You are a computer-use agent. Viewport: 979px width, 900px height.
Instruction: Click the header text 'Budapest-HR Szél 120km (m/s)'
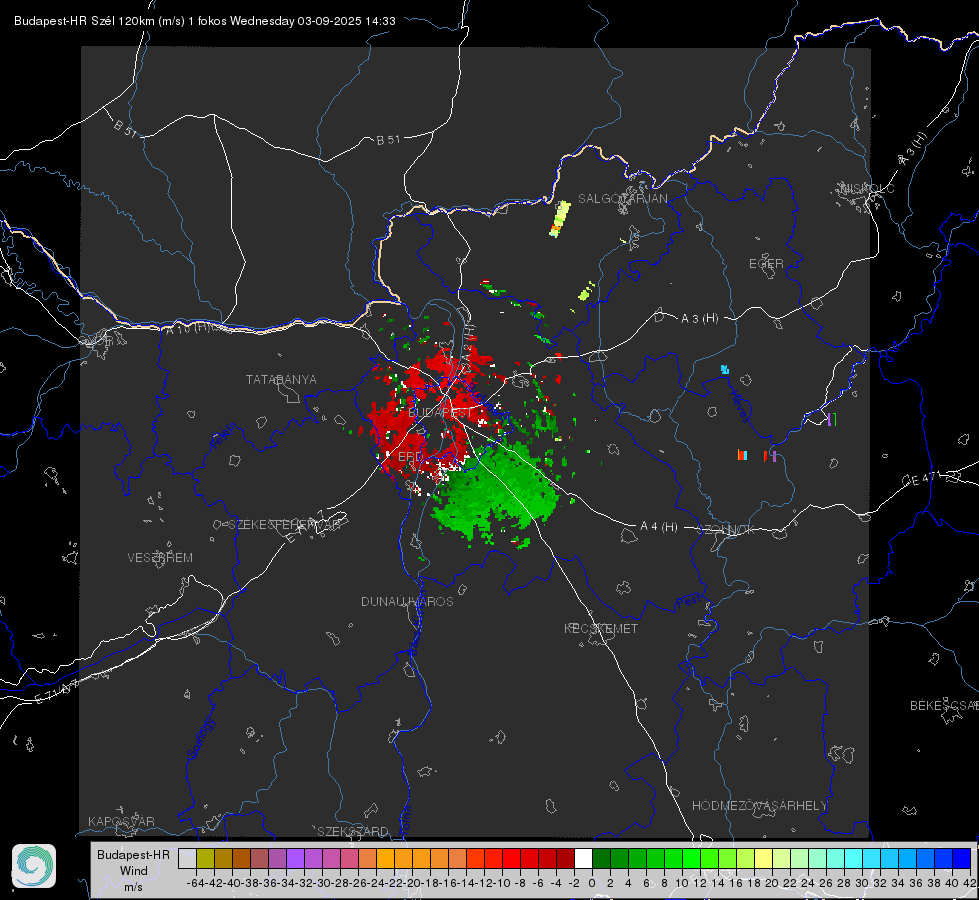tap(99, 21)
